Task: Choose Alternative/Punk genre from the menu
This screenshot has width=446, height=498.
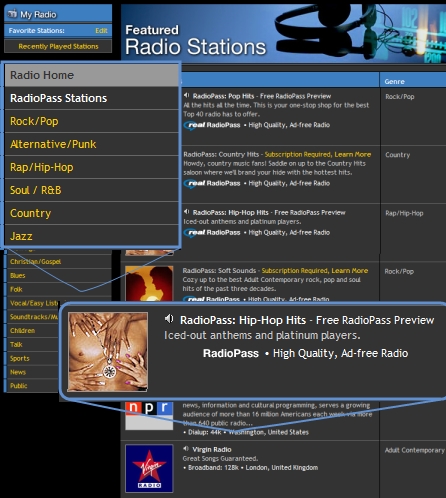Action: [92, 144]
